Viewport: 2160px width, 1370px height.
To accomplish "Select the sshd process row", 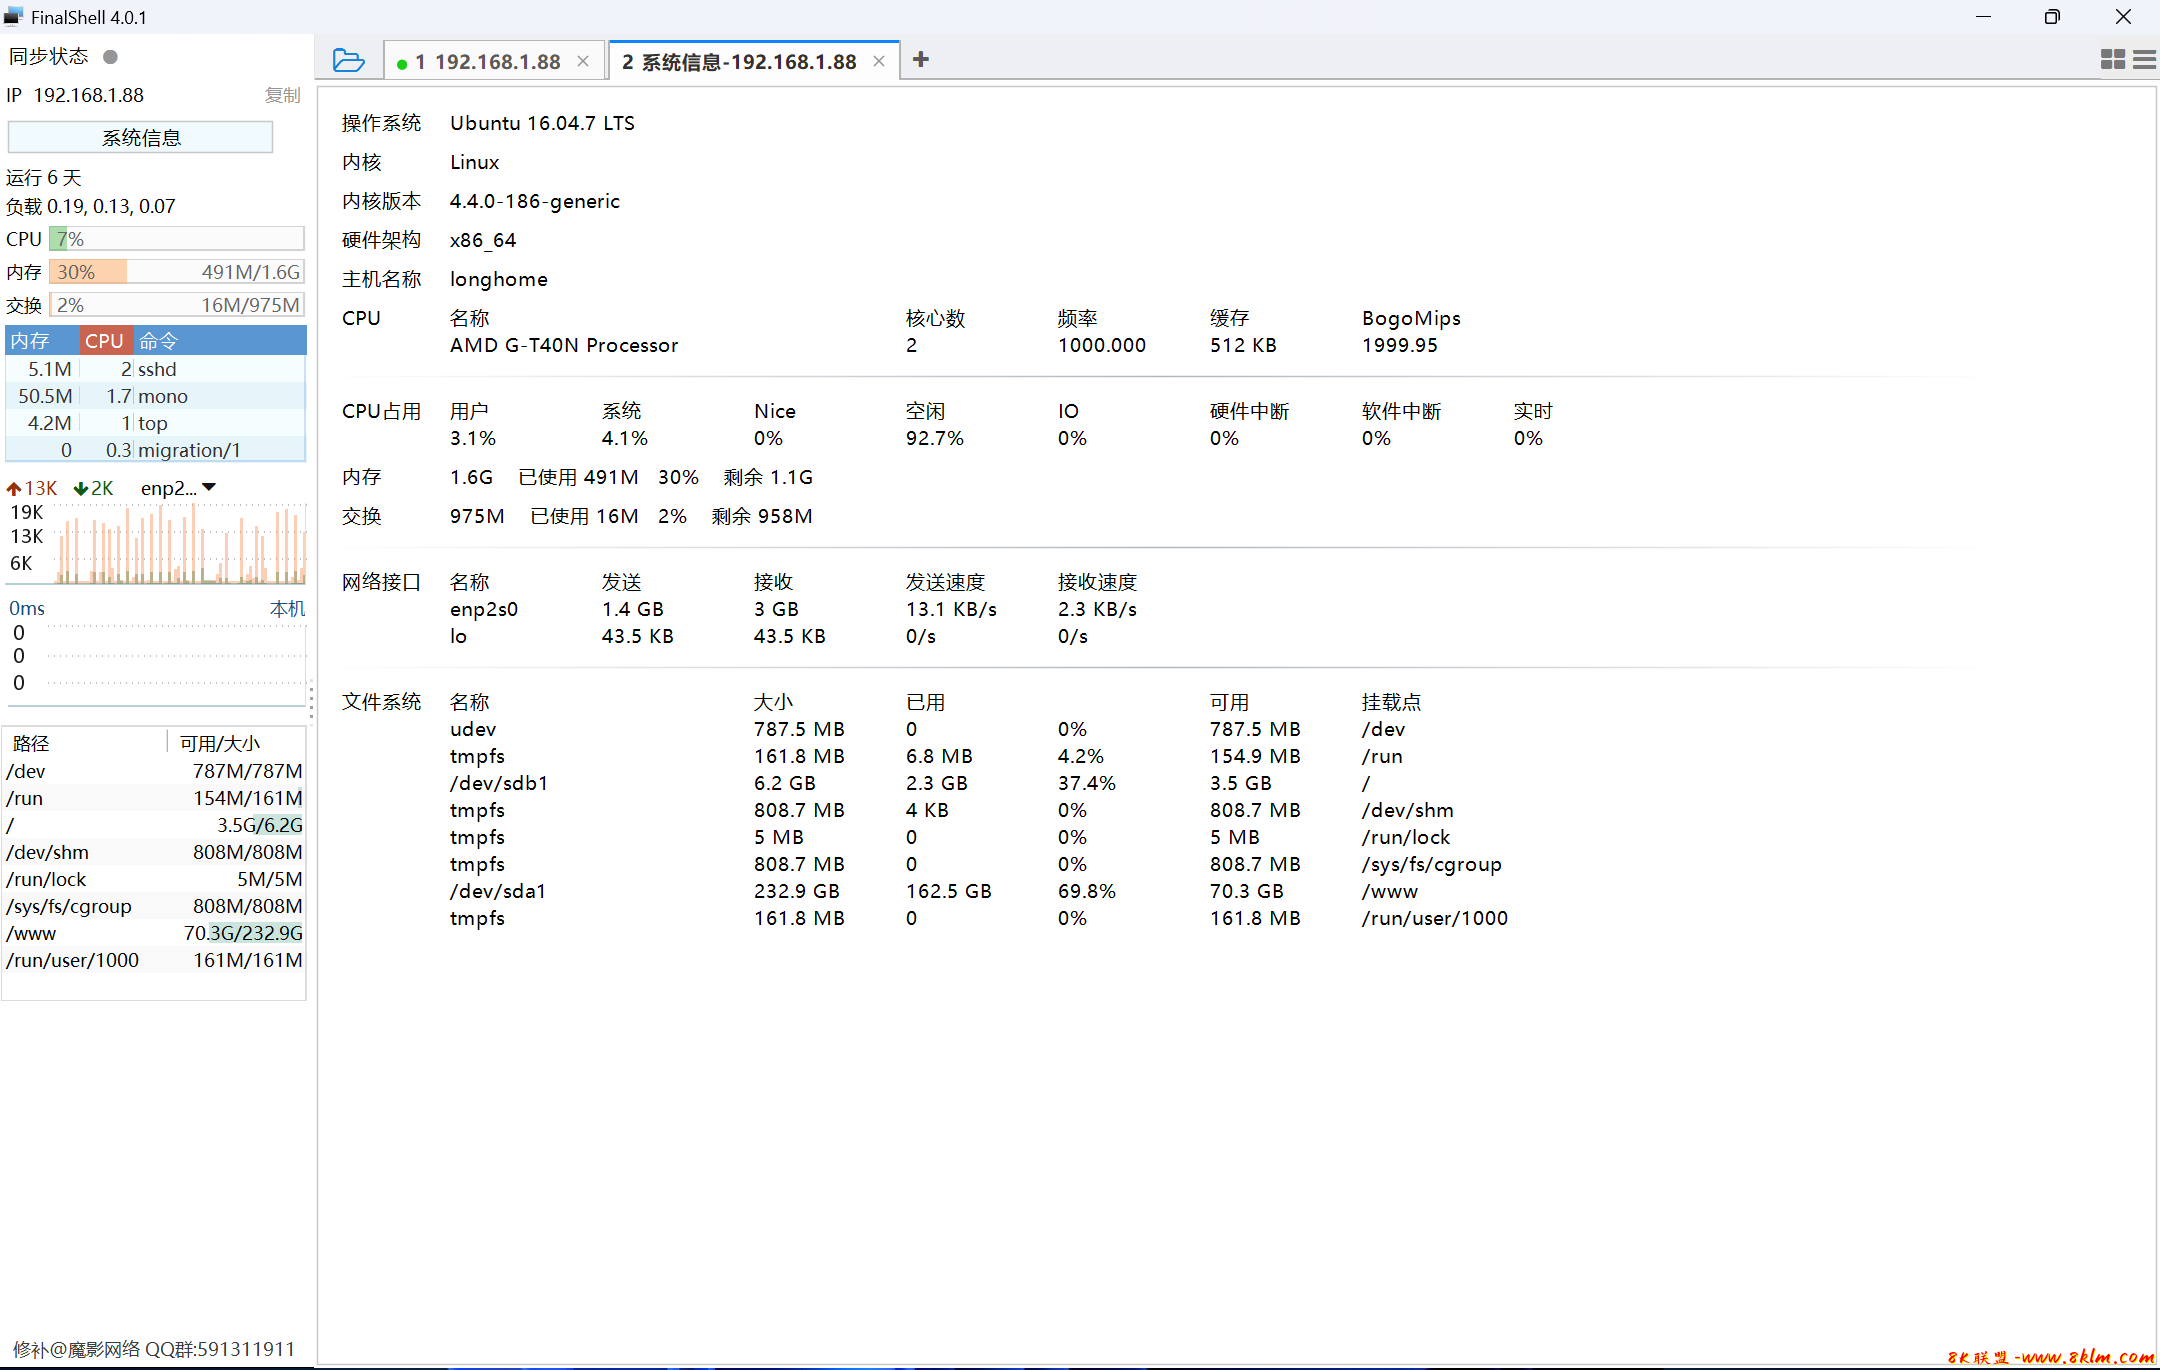I will tap(156, 369).
